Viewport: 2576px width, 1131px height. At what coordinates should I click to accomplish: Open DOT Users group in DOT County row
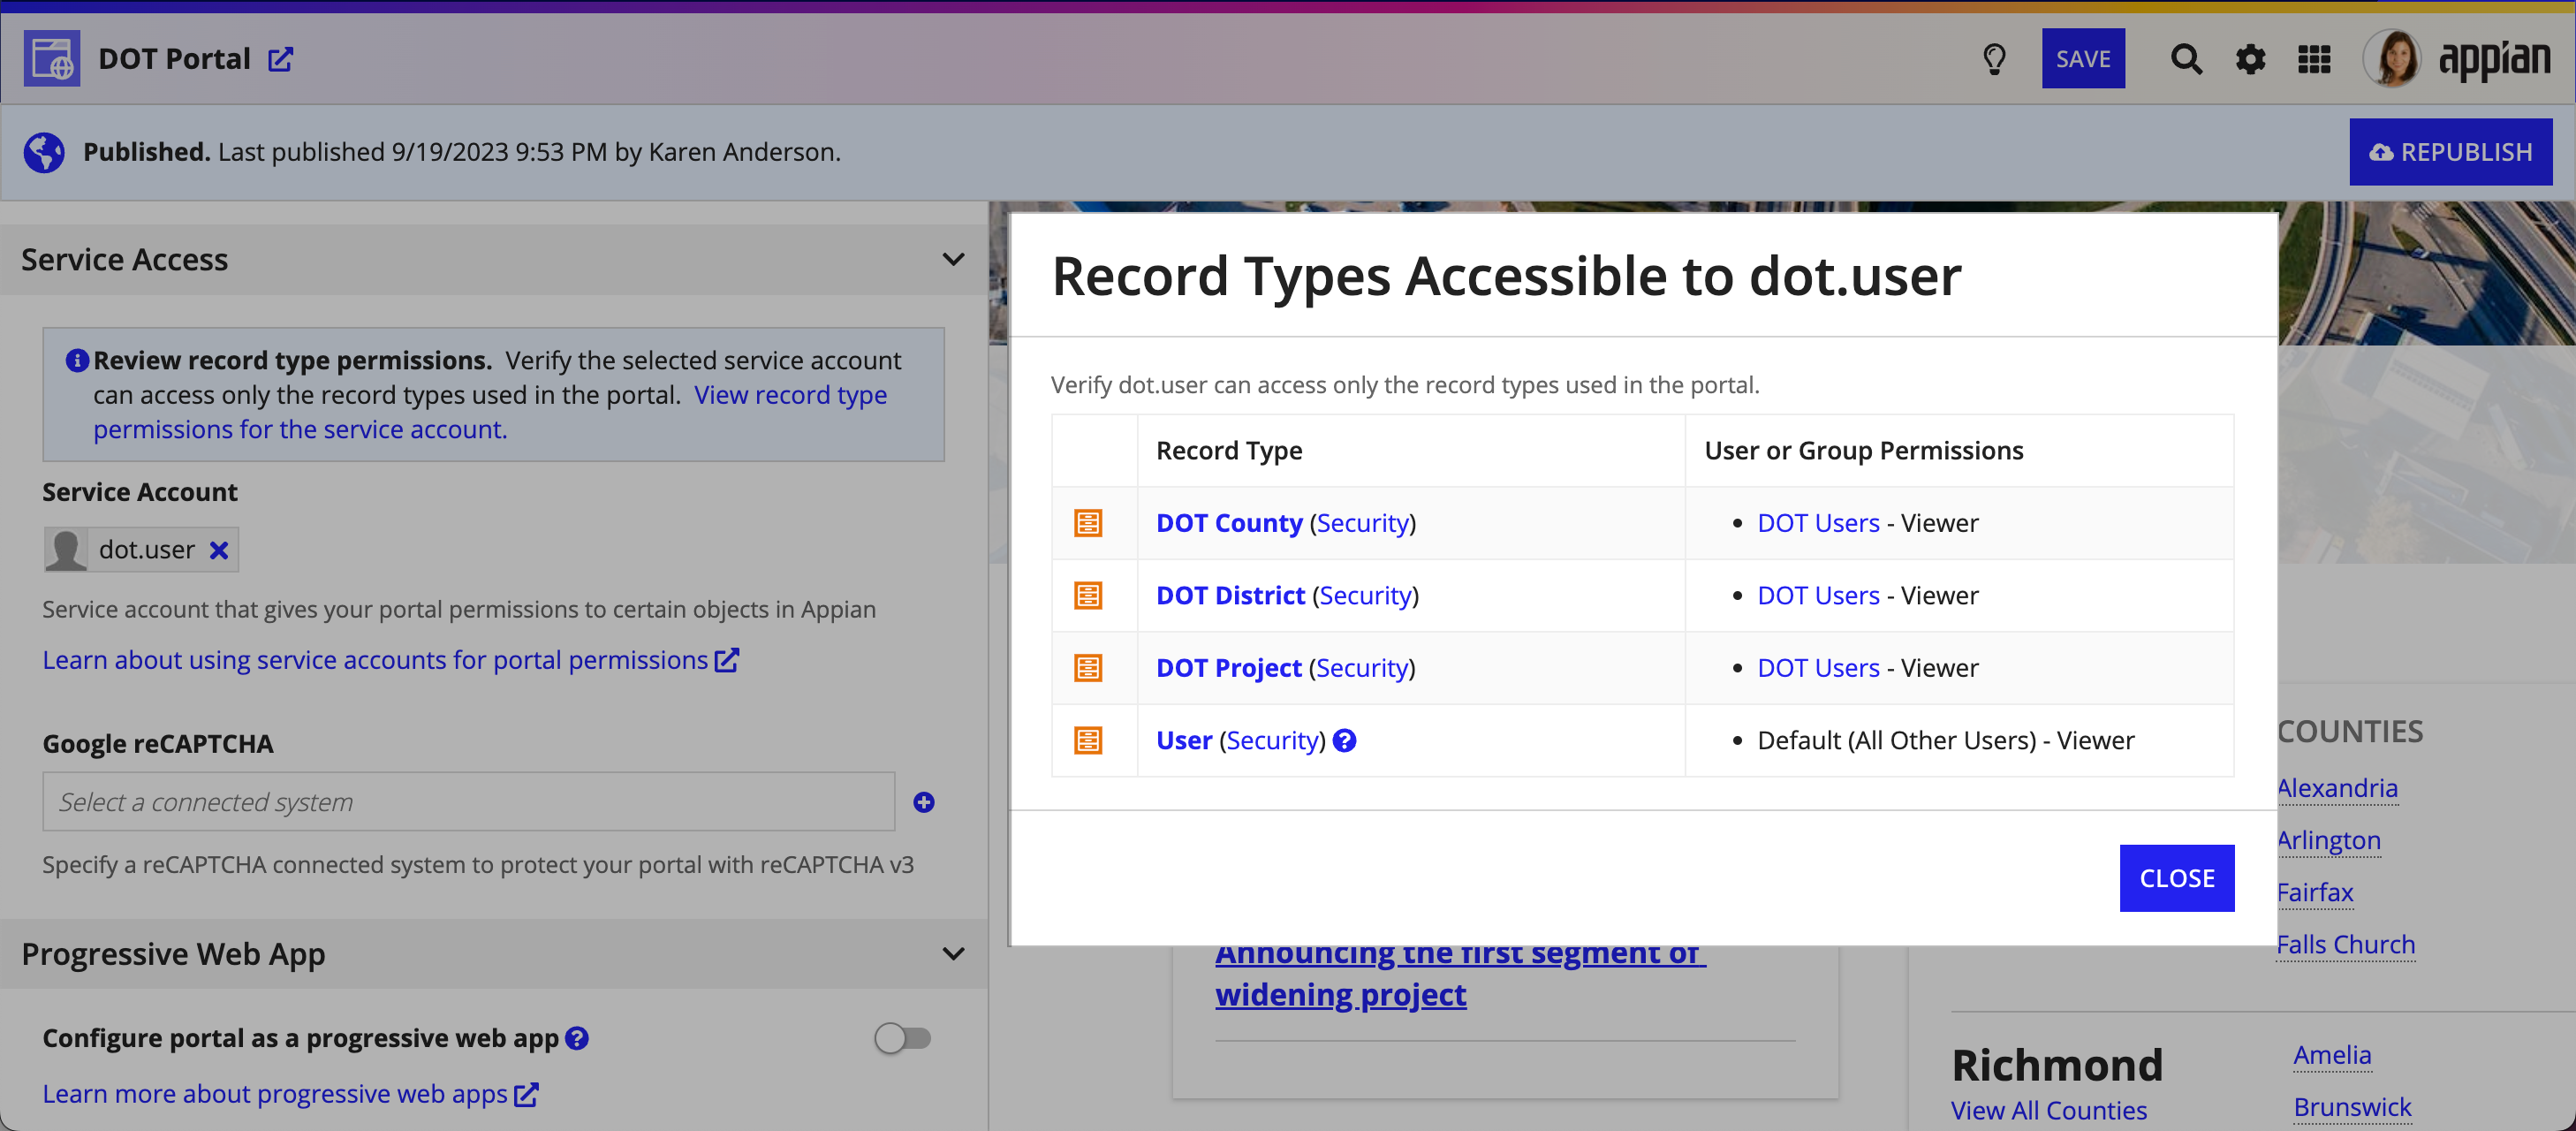(x=1818, y=523)
